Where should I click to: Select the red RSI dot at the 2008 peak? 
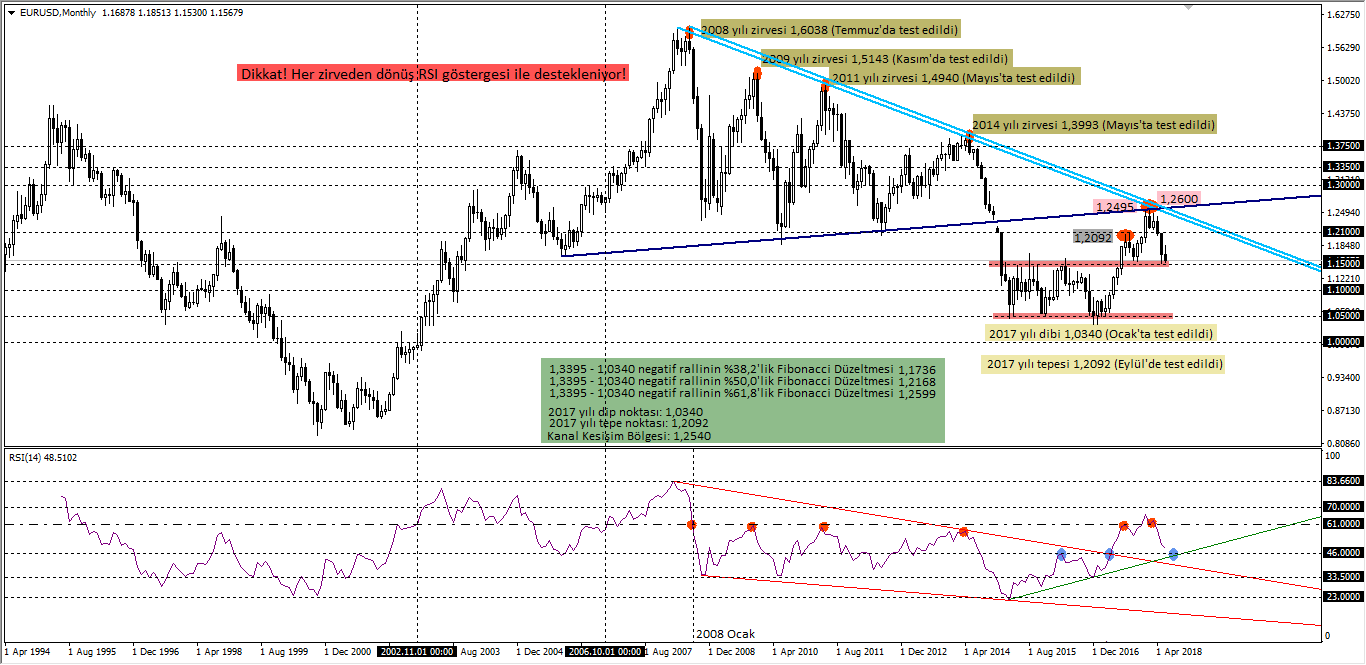[x=692, y=523]
